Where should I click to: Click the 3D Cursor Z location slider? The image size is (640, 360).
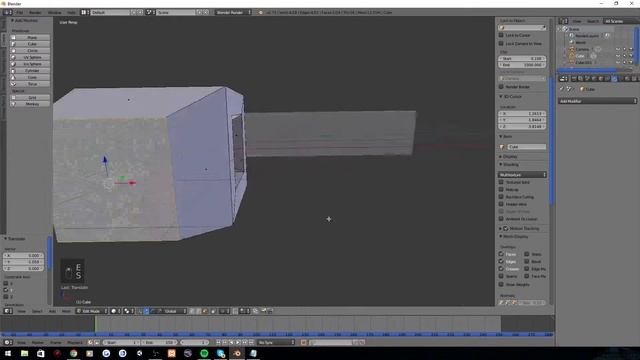(x=522, y=127)
